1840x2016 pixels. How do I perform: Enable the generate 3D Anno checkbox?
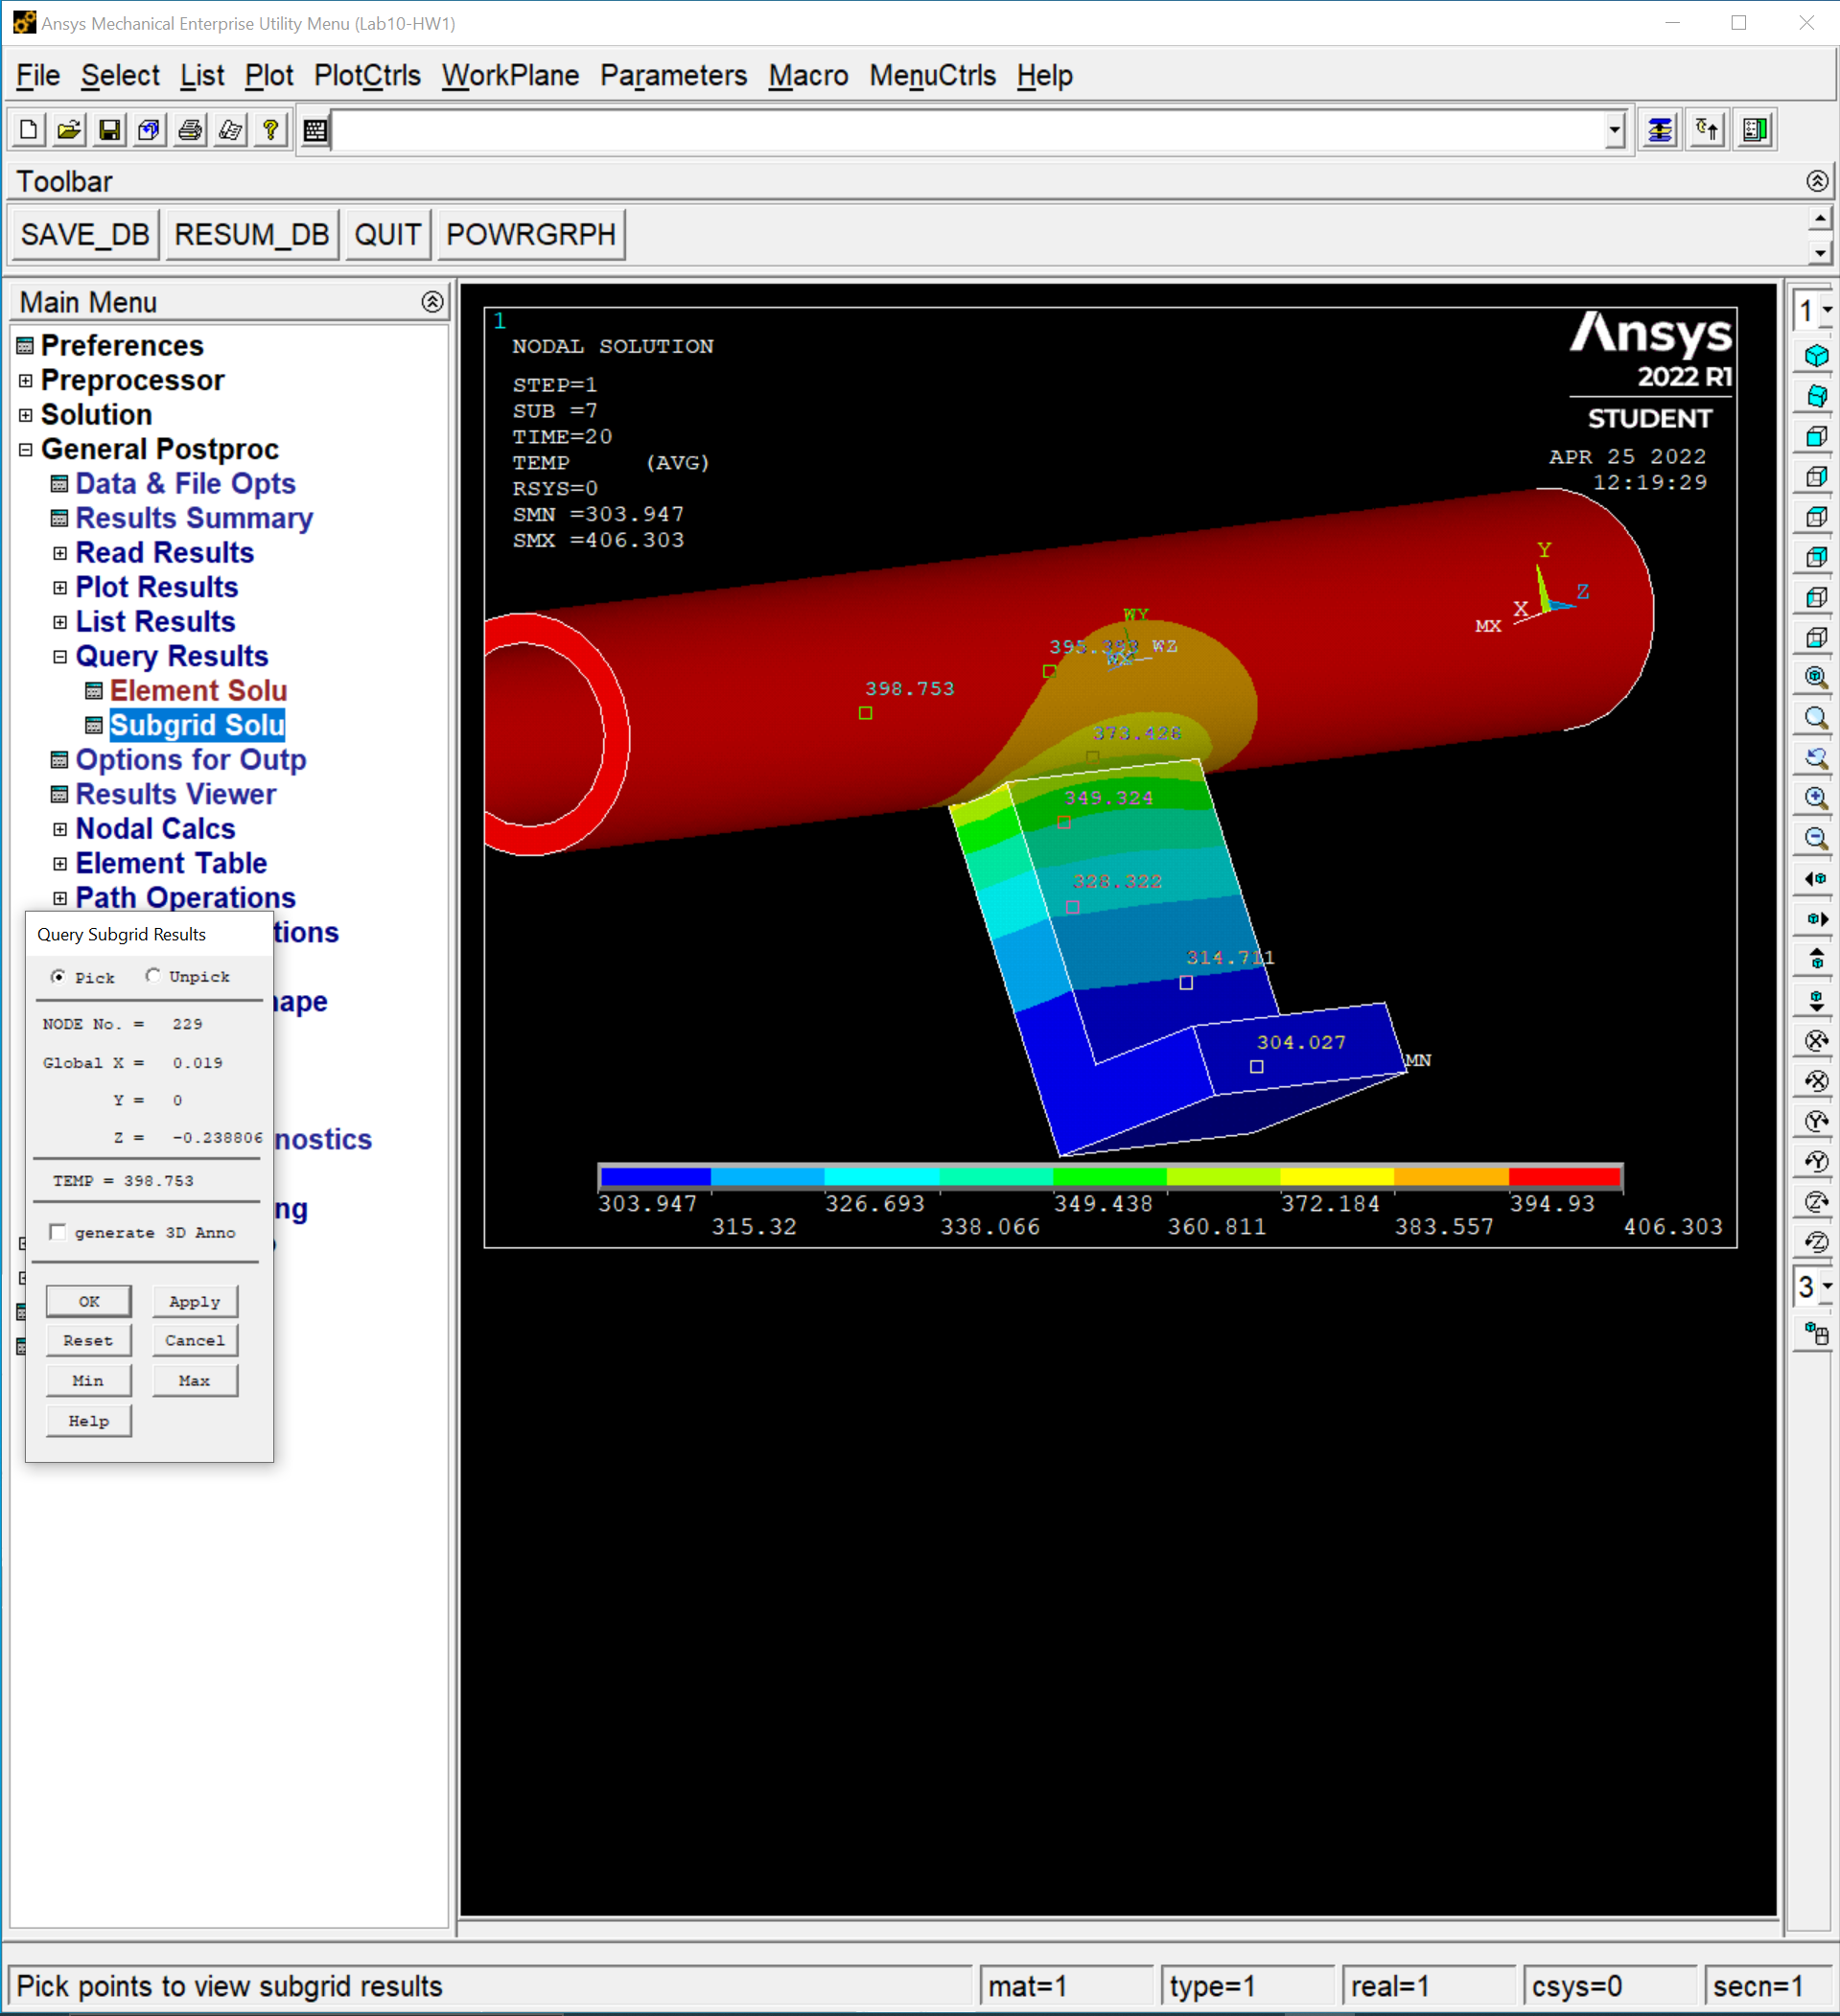coord(58,1231)
